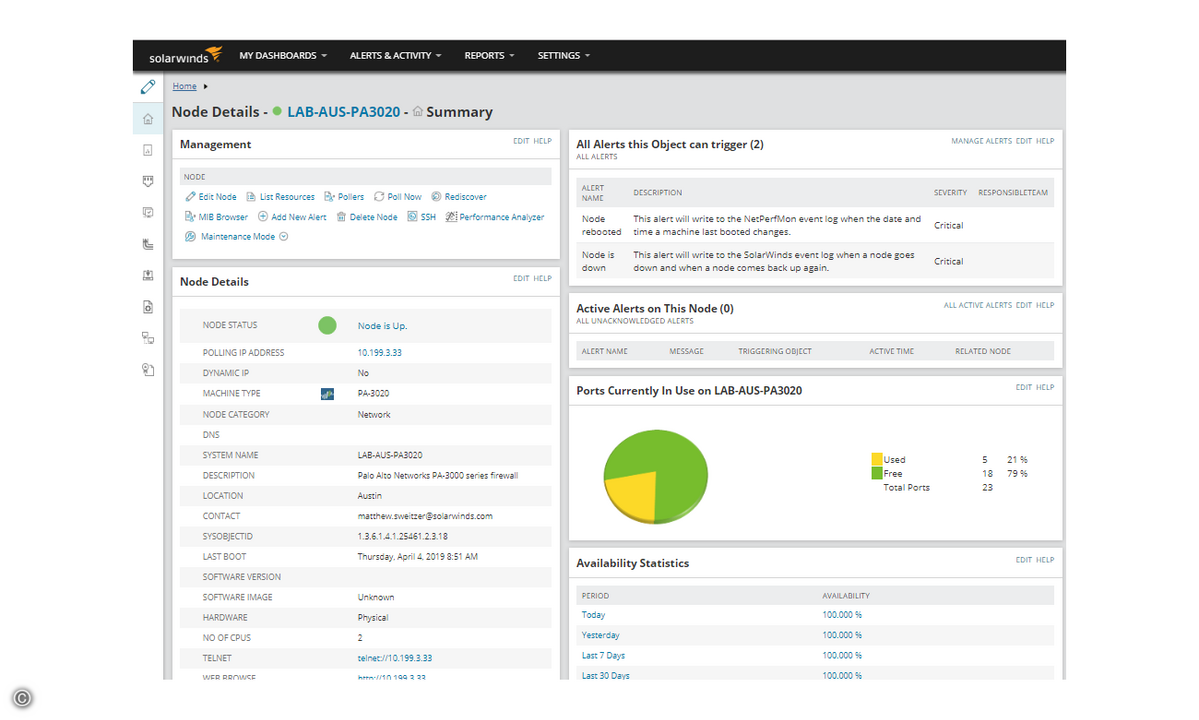The image size is (1199, 720).
Task: Click the pencil edit icon in sidebar
Action: click(x=148, y=87)
